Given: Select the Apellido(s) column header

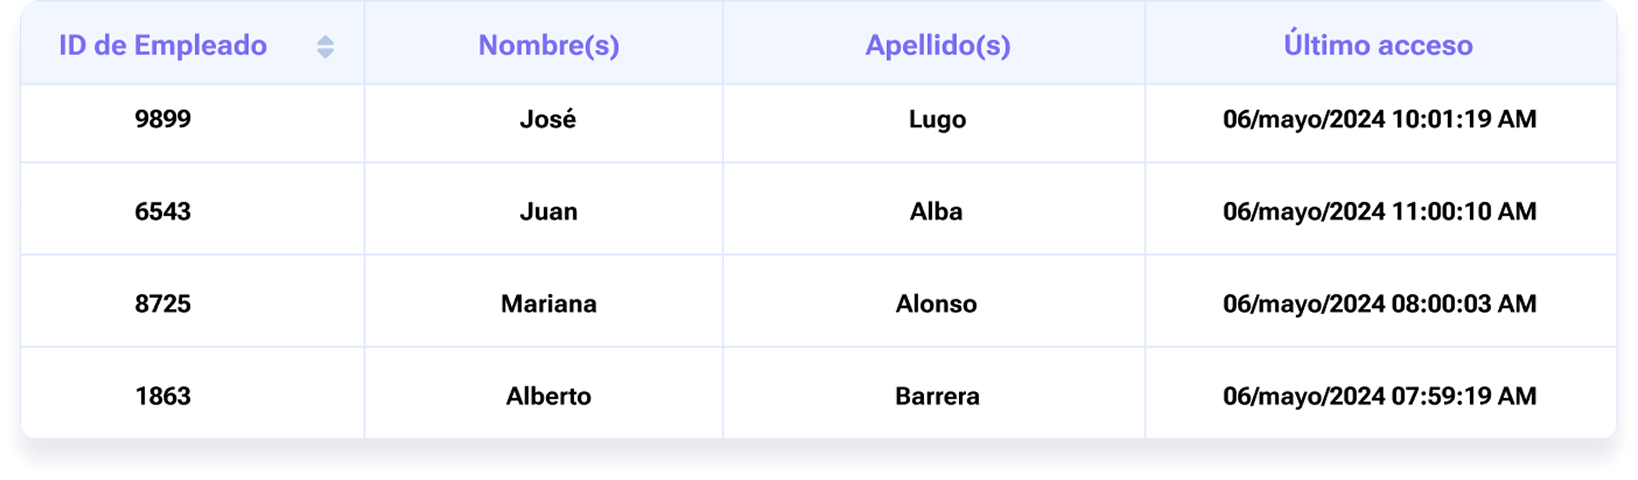Looking at the screenshot, I should [x=937, y=46].
